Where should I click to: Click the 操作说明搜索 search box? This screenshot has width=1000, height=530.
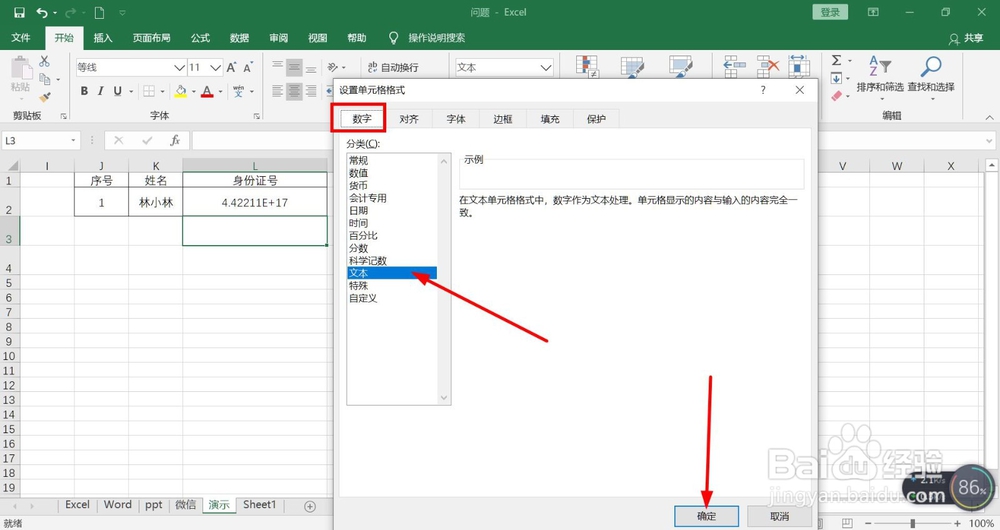click(x=436, y=38)
